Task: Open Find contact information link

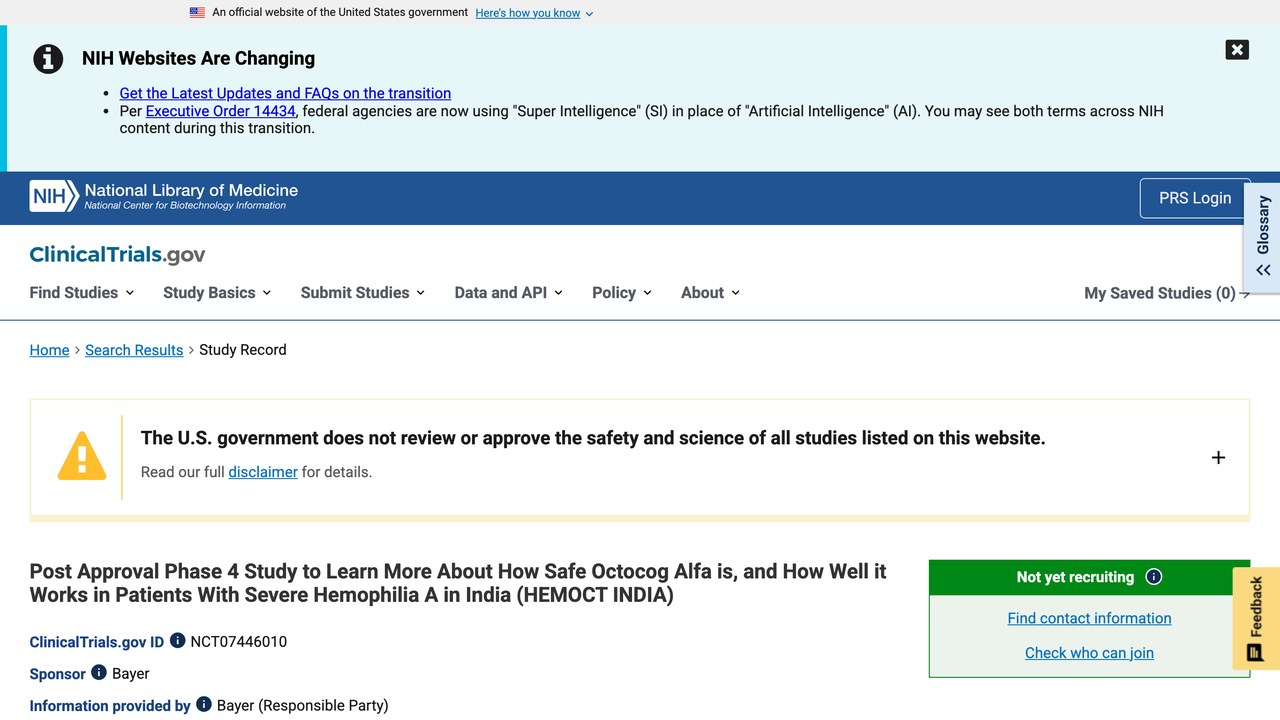Action: pos(1089,618)
